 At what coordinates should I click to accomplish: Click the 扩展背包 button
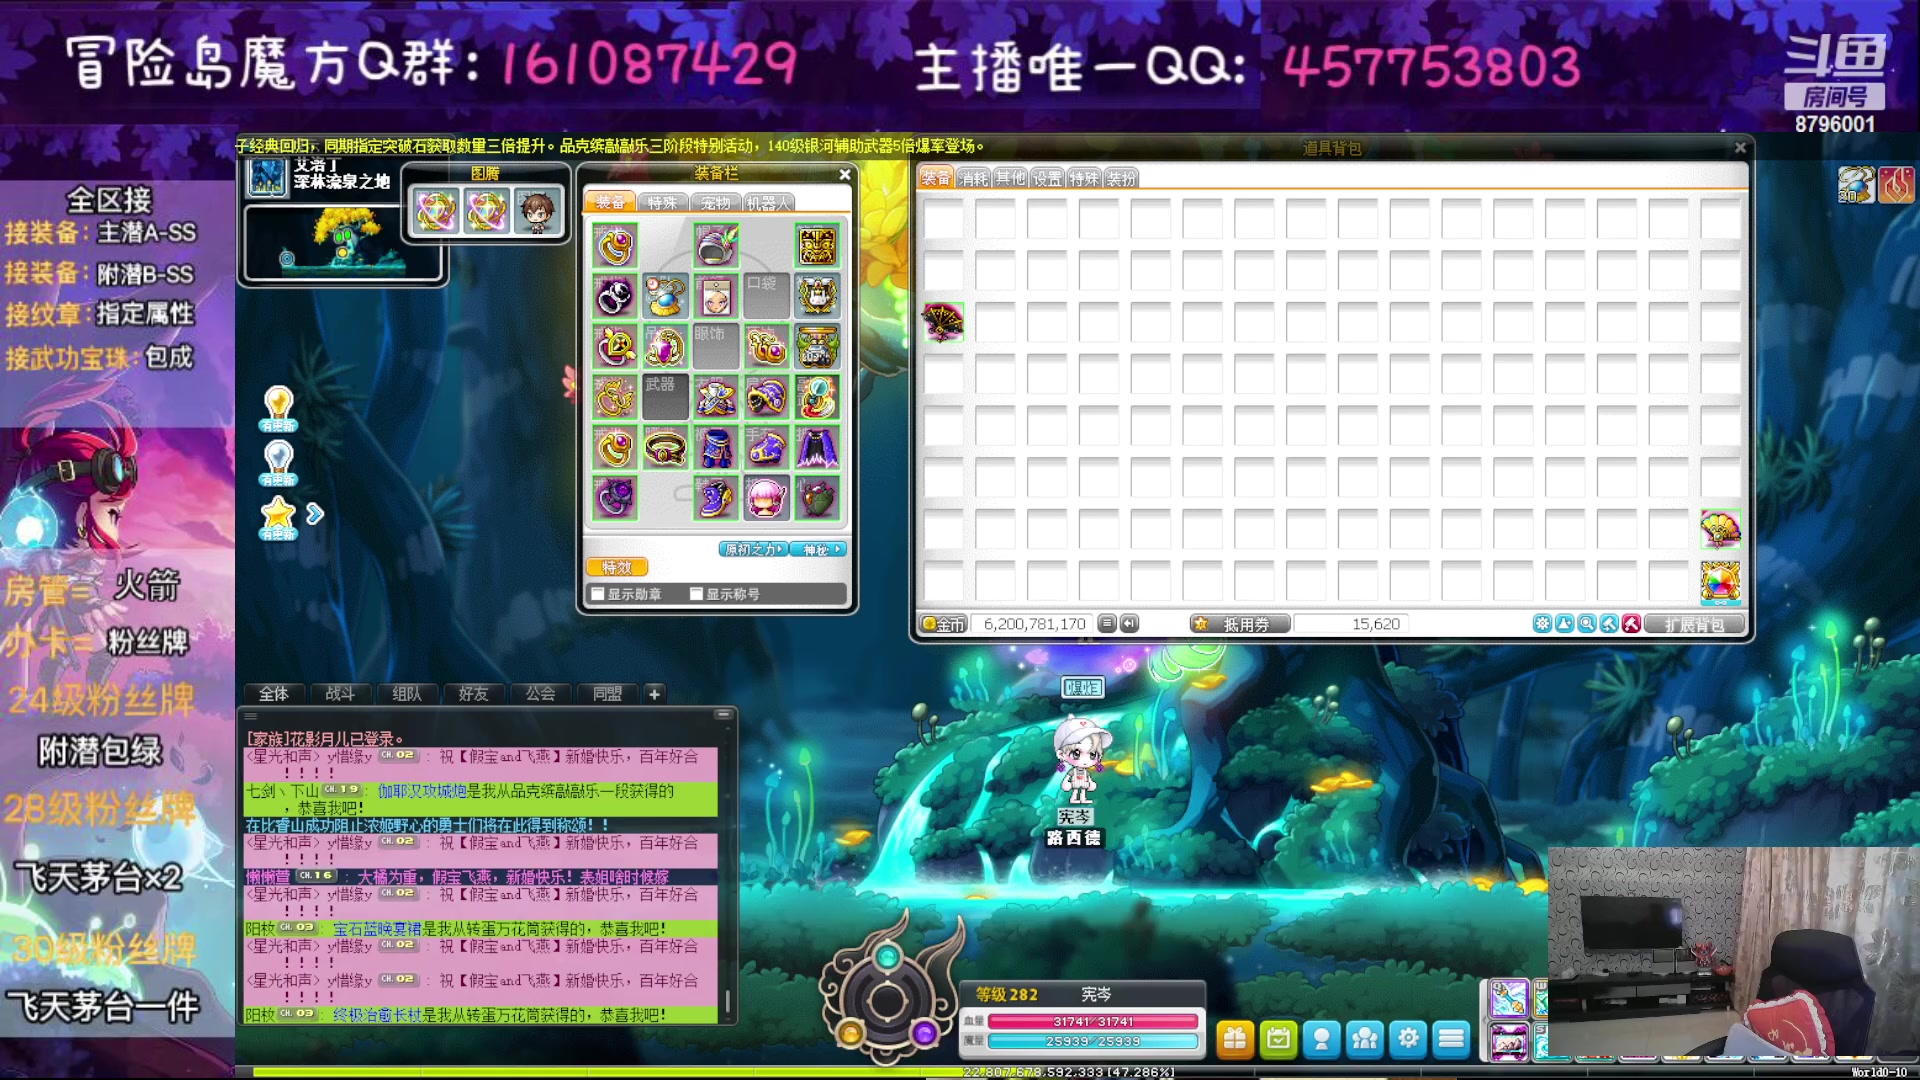[1694, 624]
